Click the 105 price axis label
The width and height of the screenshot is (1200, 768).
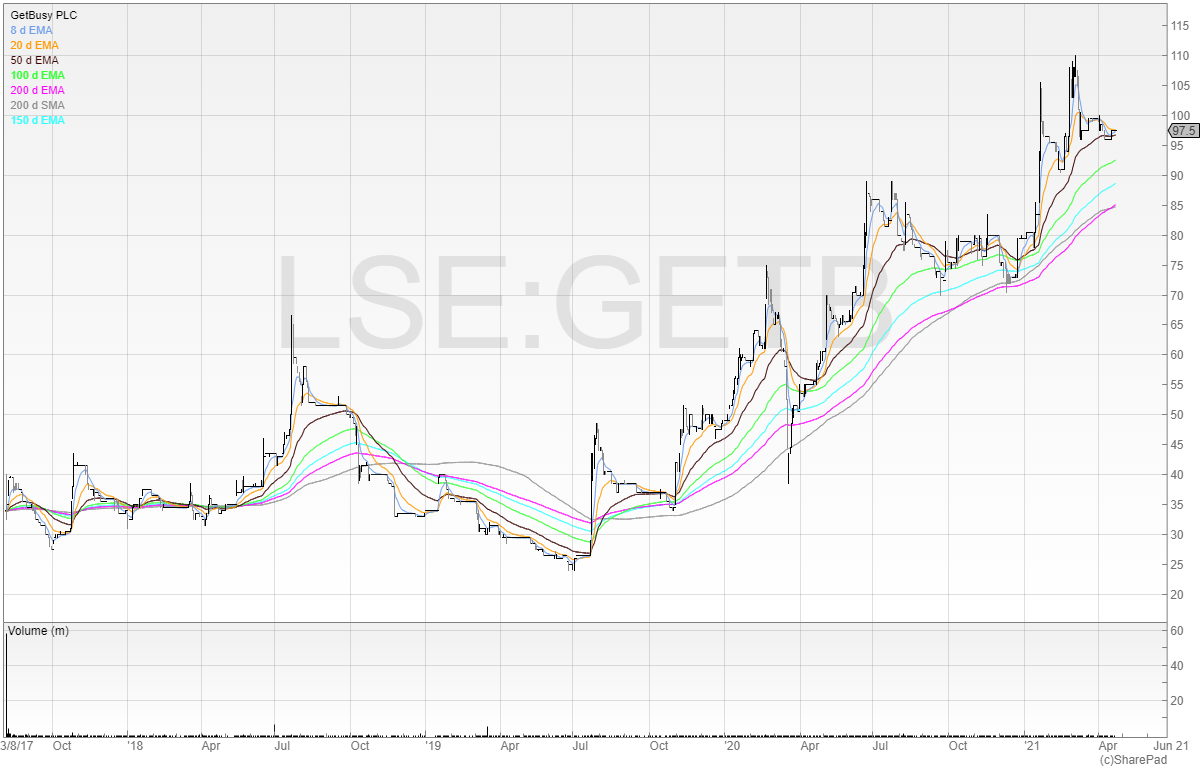(1178, 86)
